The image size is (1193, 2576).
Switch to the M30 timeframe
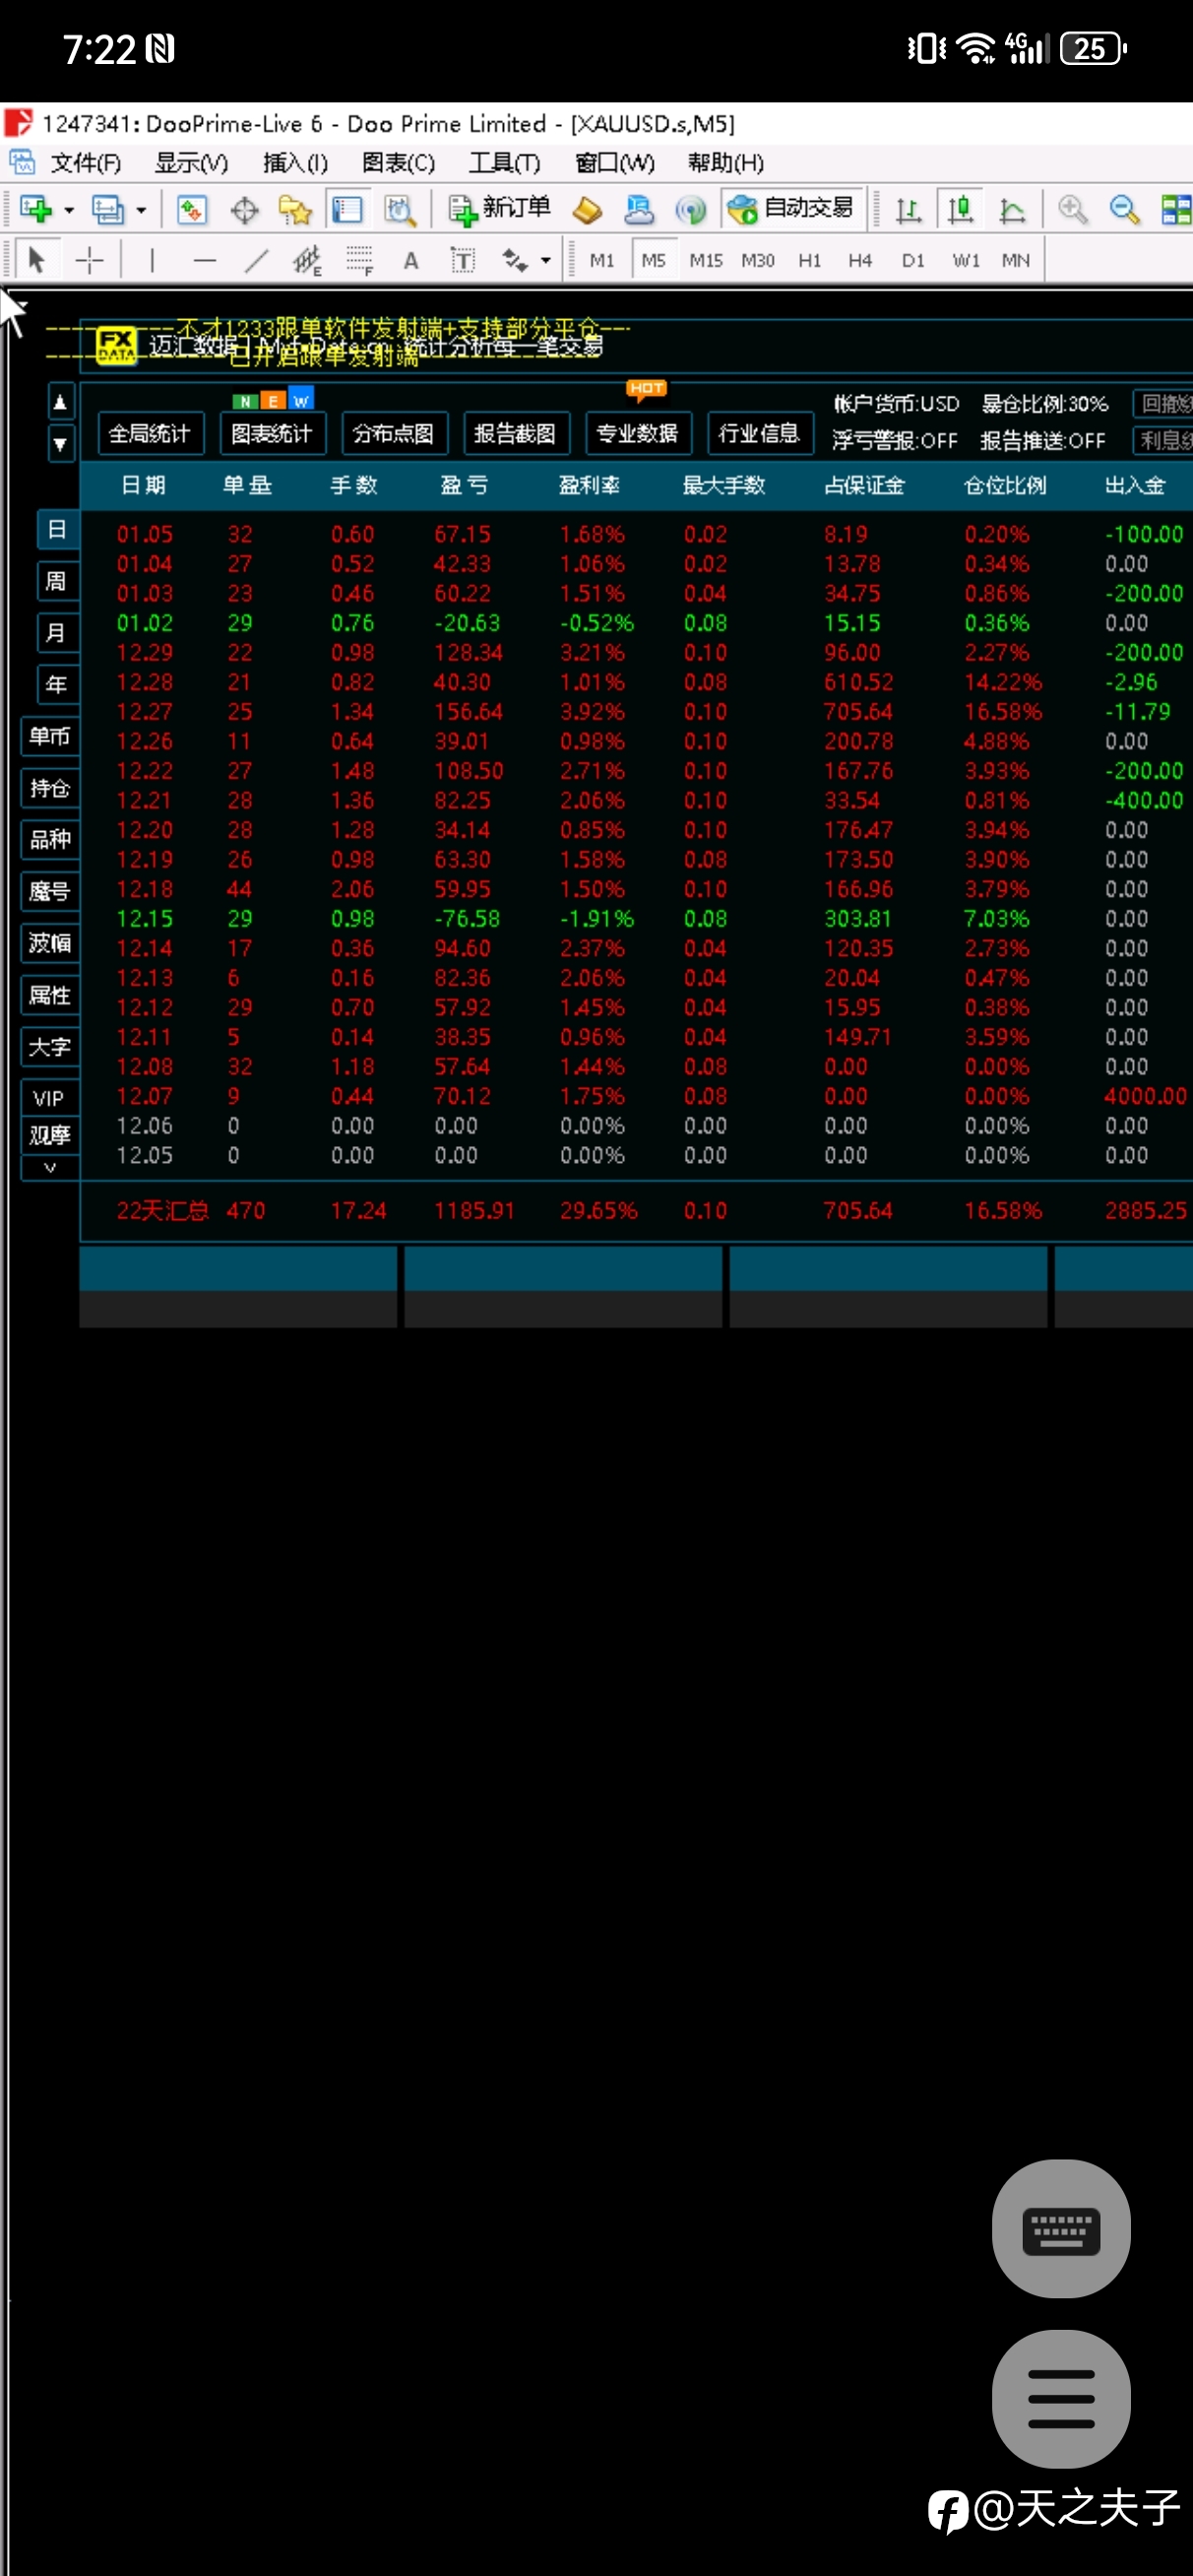pos(758,260)
